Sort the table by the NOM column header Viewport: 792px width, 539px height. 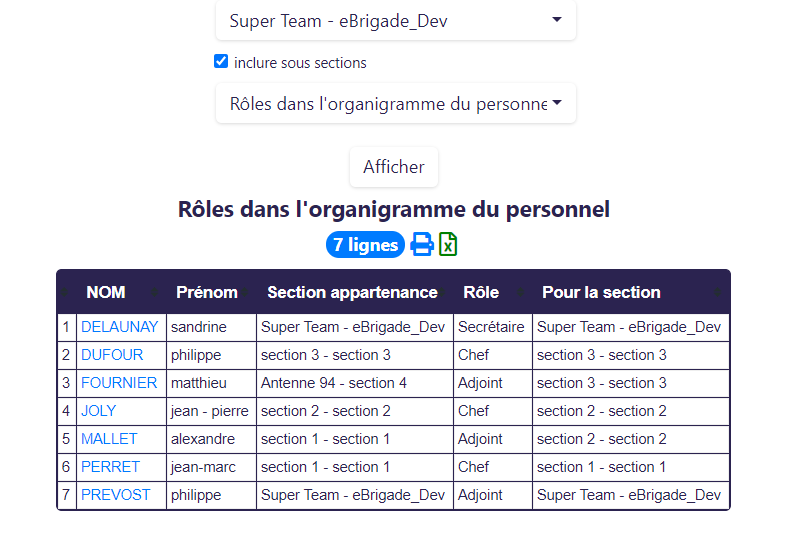click(x=106, y=292)
